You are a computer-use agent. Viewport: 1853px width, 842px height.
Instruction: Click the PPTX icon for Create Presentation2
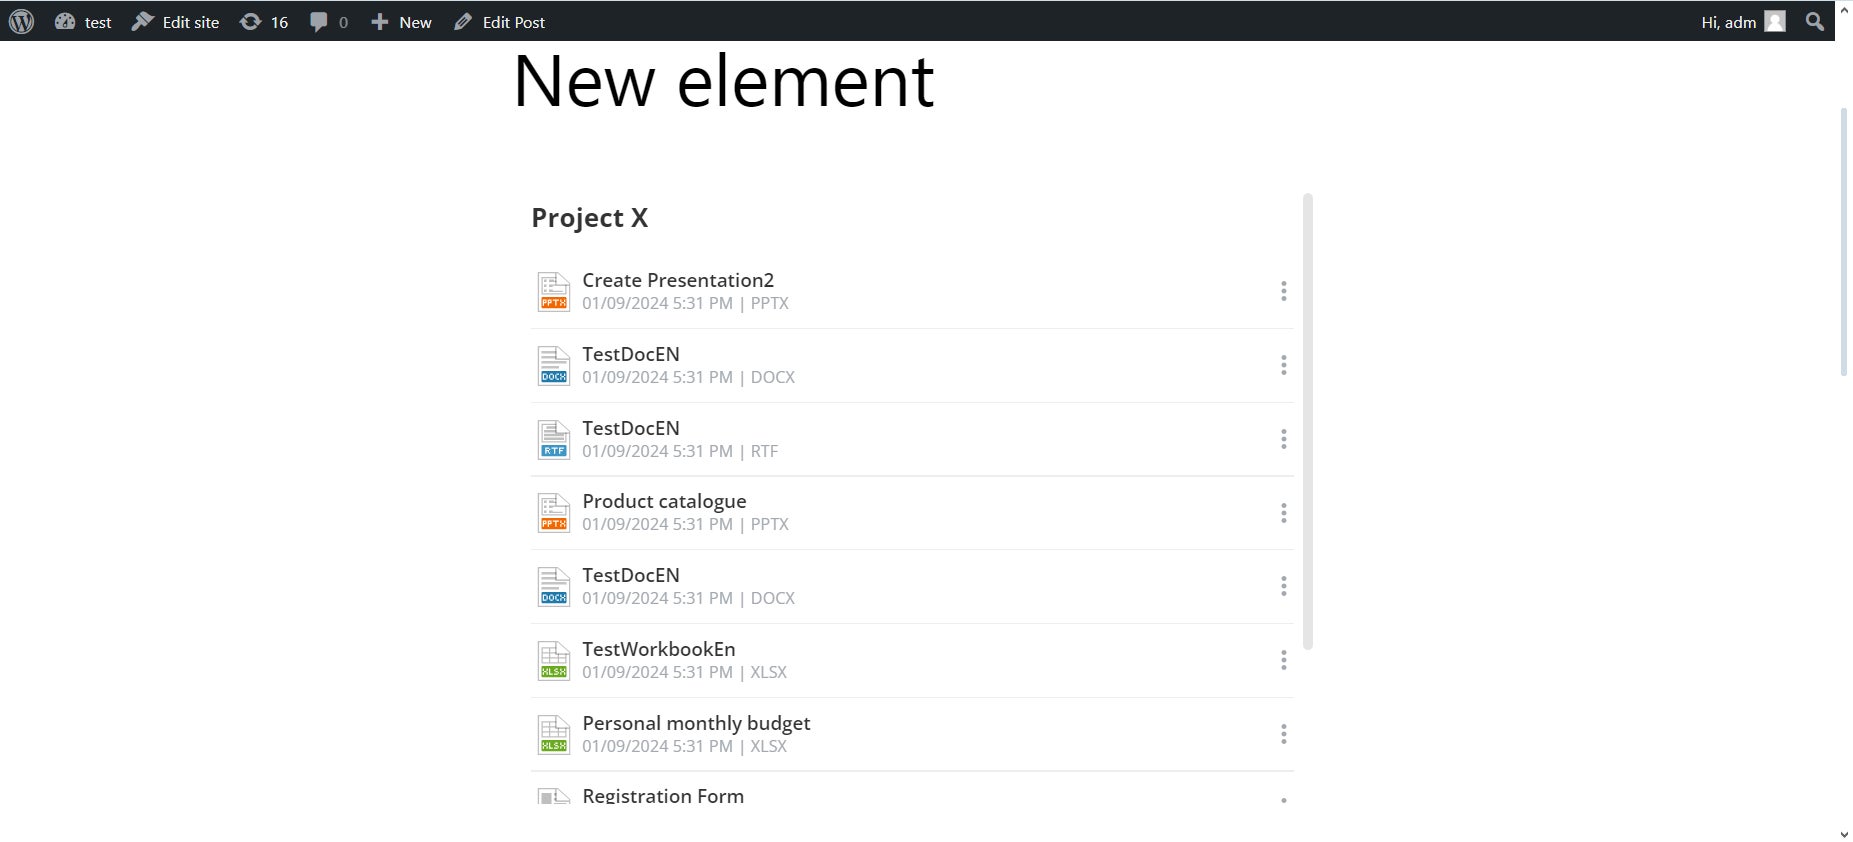(x=554, y=291)
